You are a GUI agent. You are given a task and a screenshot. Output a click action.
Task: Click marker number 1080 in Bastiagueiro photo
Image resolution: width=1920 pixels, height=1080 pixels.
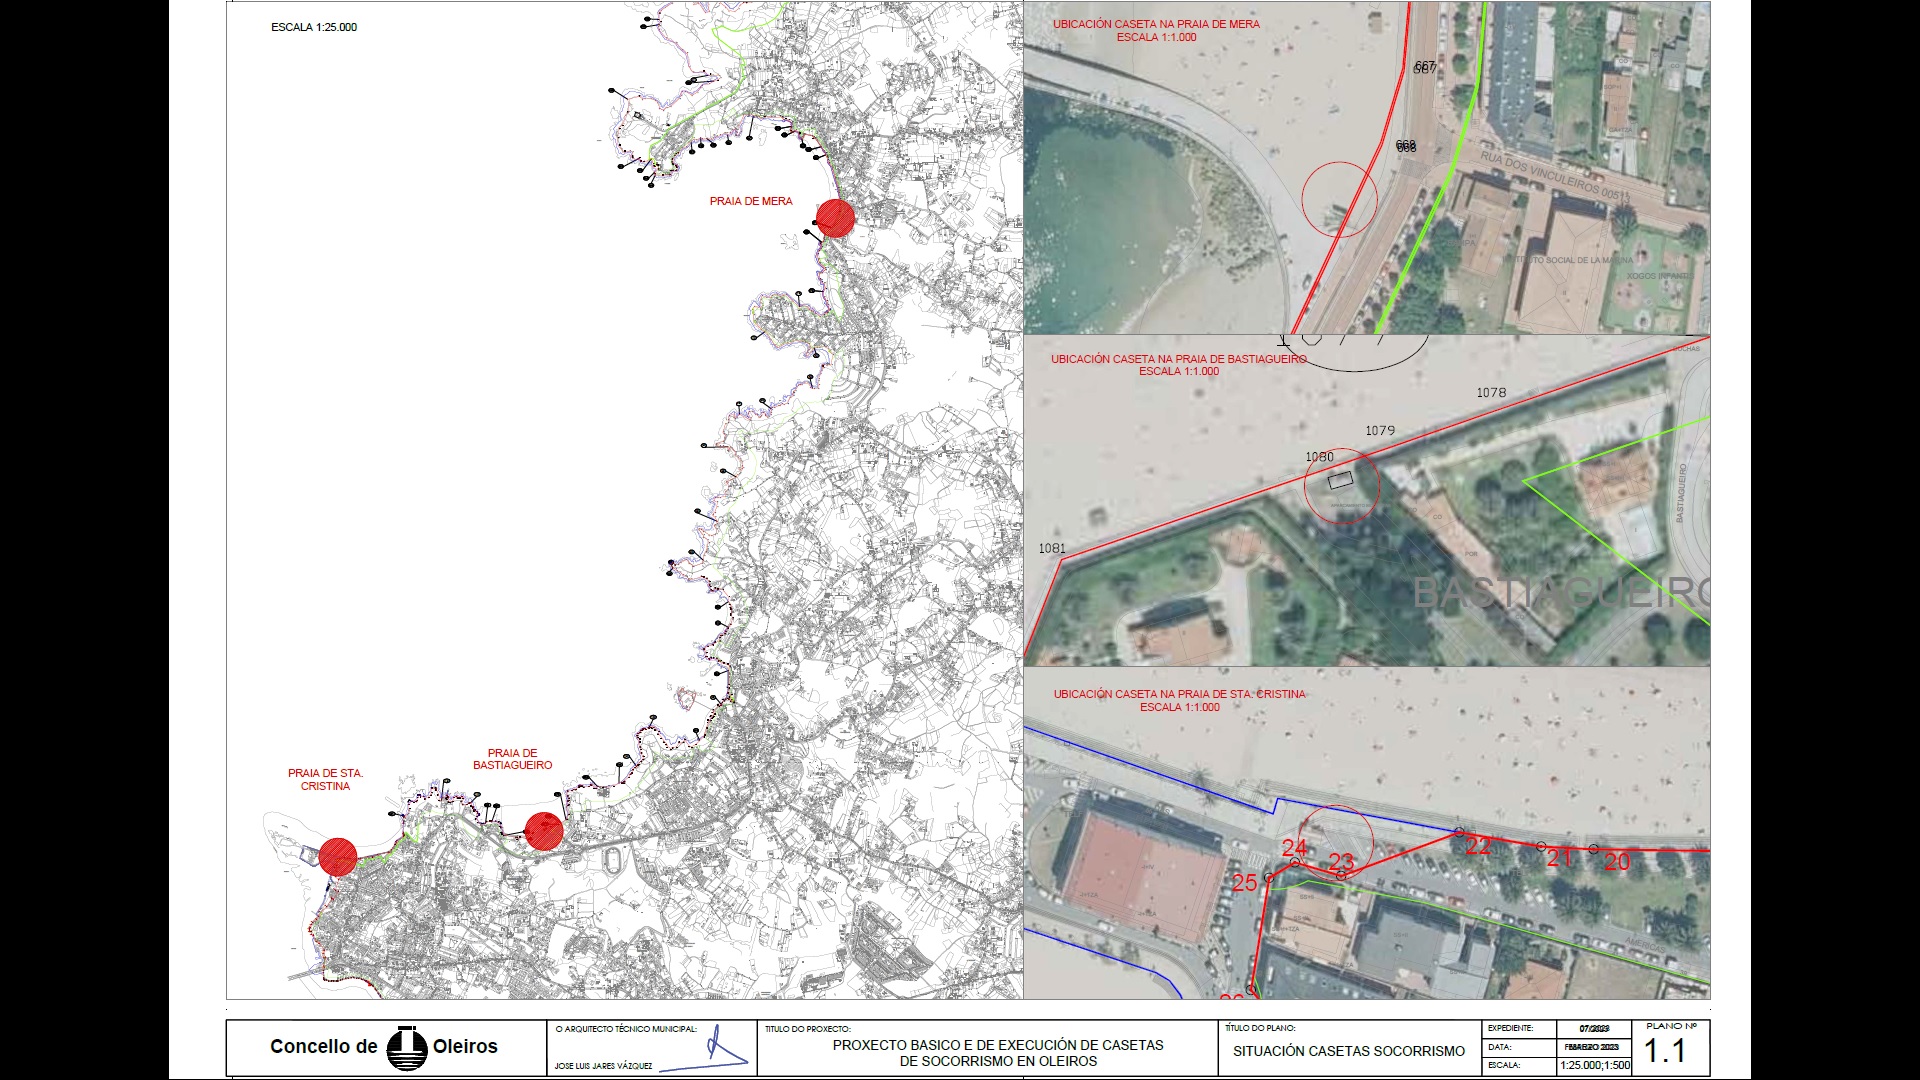(x=1319, y=456)
